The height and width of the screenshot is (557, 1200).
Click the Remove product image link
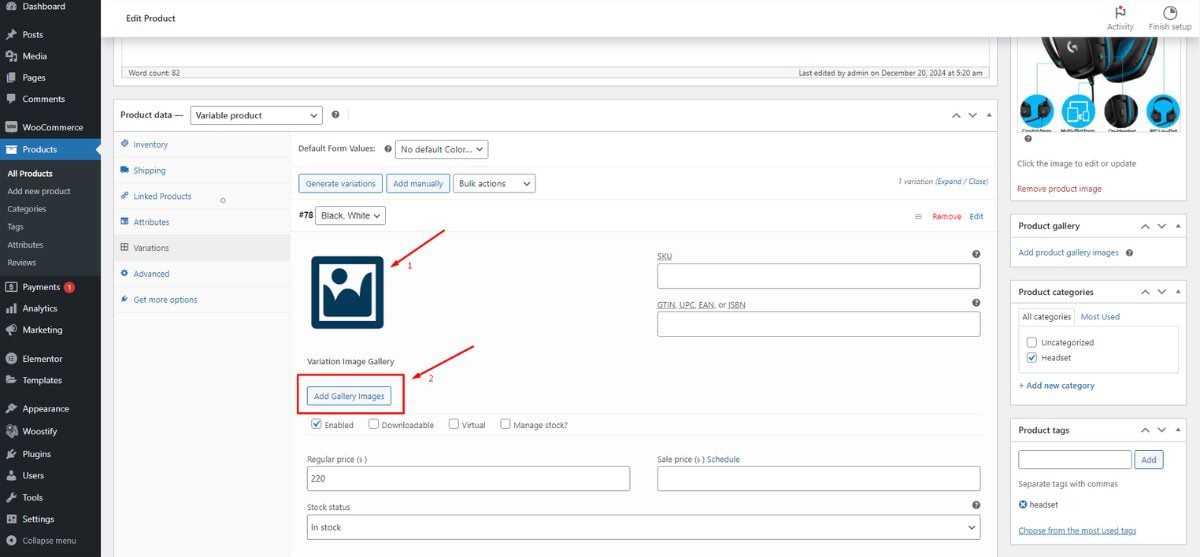1059,189
